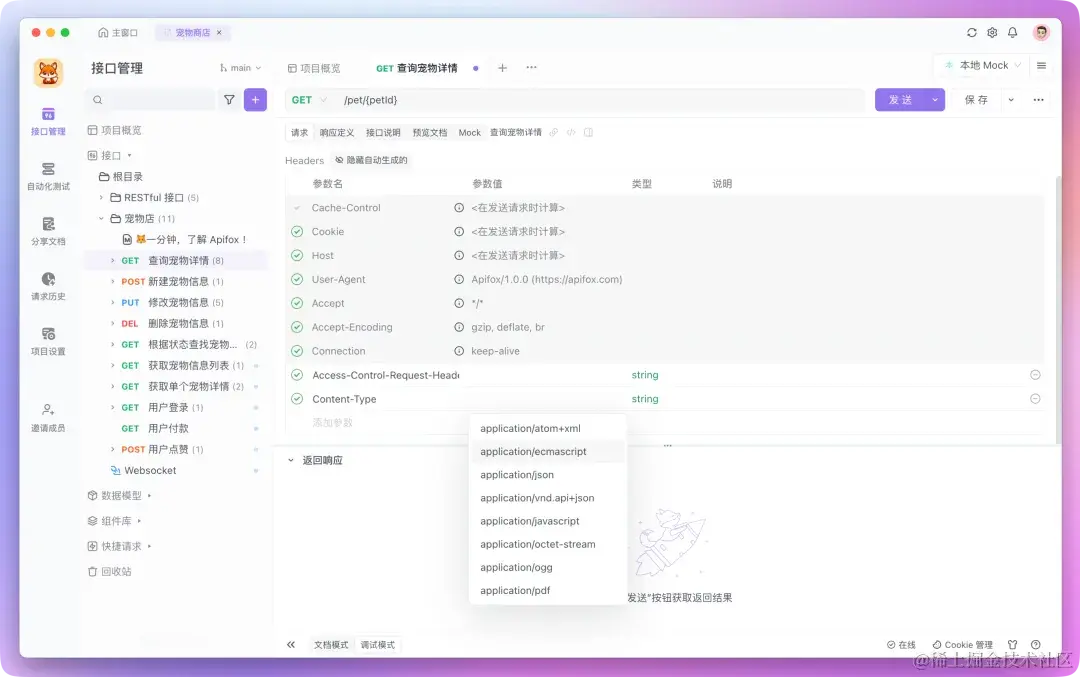
Task: Open the 本地 Mock environment dropdown
Action: pos(982,65)
